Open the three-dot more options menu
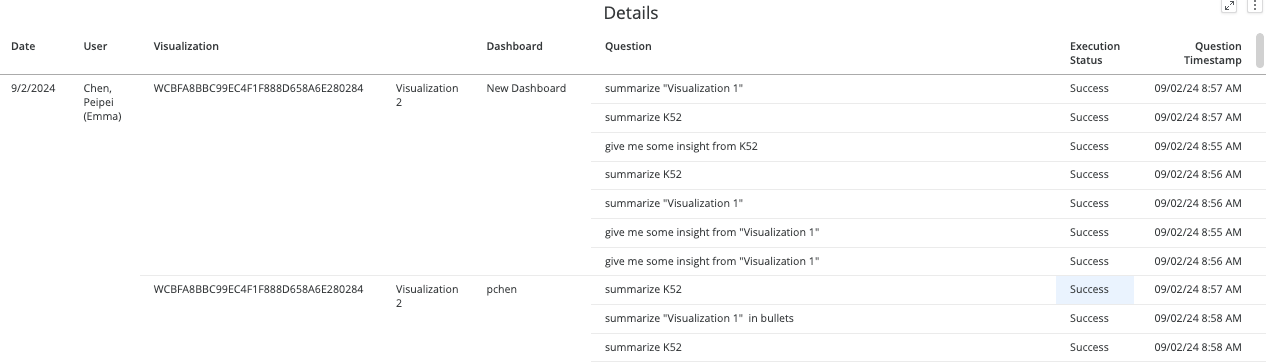The width and height of the screenshot is (1269, 362). pos(1255,7)
